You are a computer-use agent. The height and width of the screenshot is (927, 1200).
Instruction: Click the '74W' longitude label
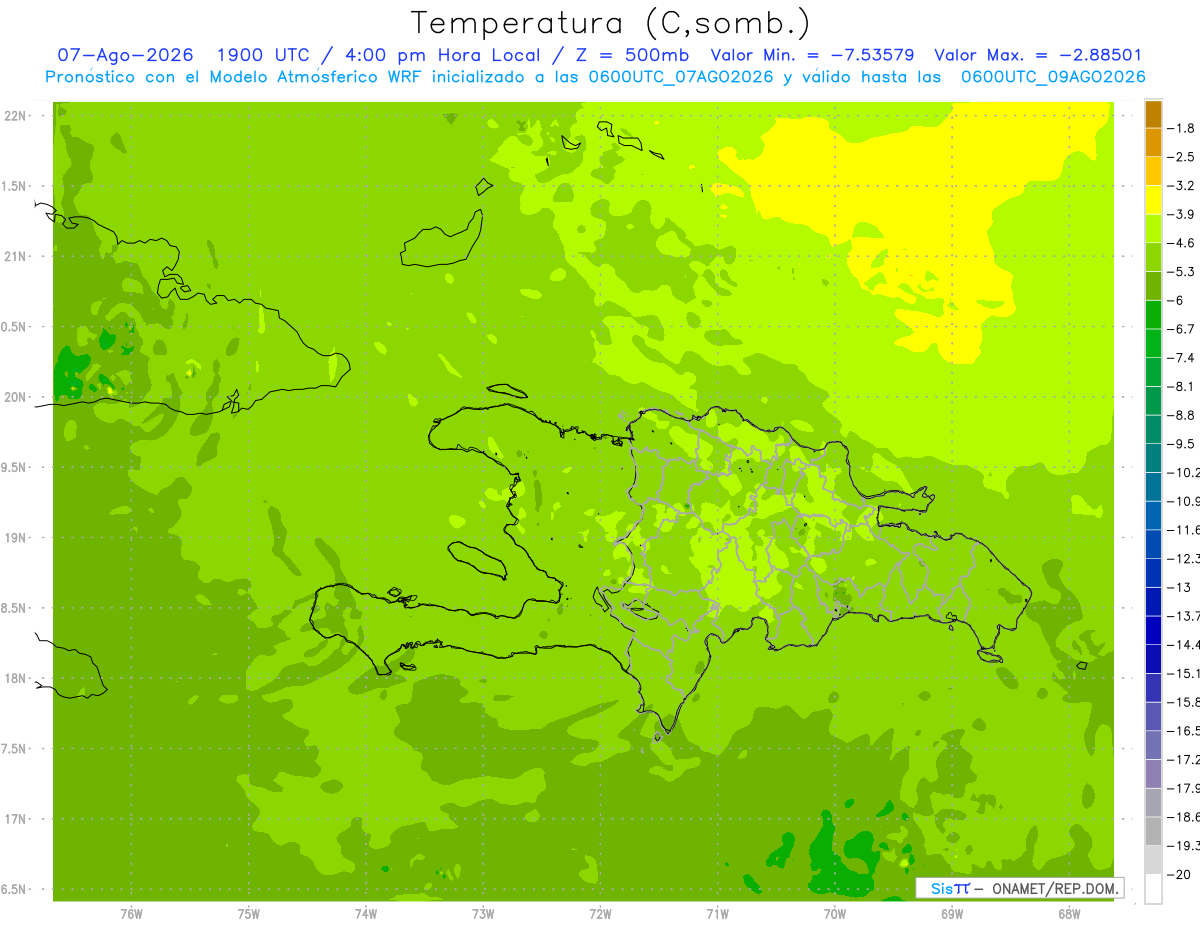[x=366, y=913]
